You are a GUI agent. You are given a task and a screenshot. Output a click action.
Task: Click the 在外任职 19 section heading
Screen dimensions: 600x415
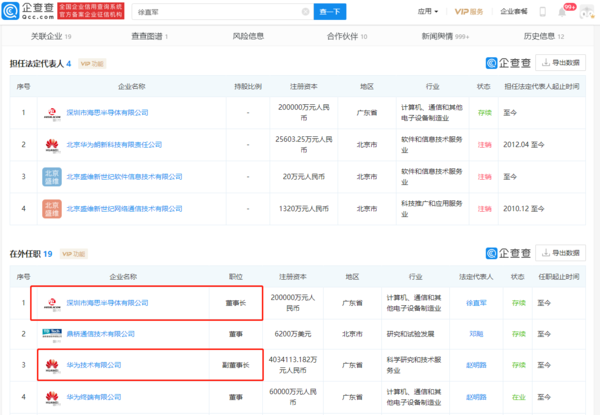tap(31, 254)
